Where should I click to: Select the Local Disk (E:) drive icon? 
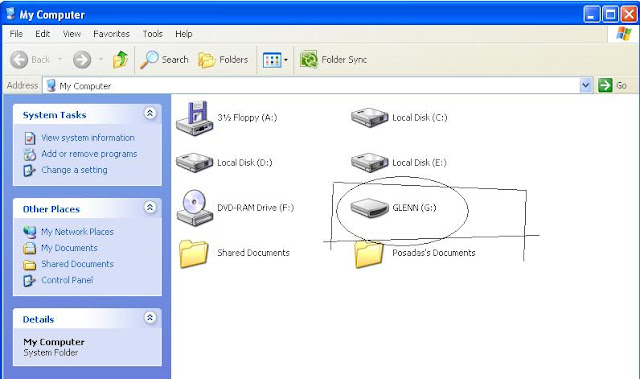[369, 163]
